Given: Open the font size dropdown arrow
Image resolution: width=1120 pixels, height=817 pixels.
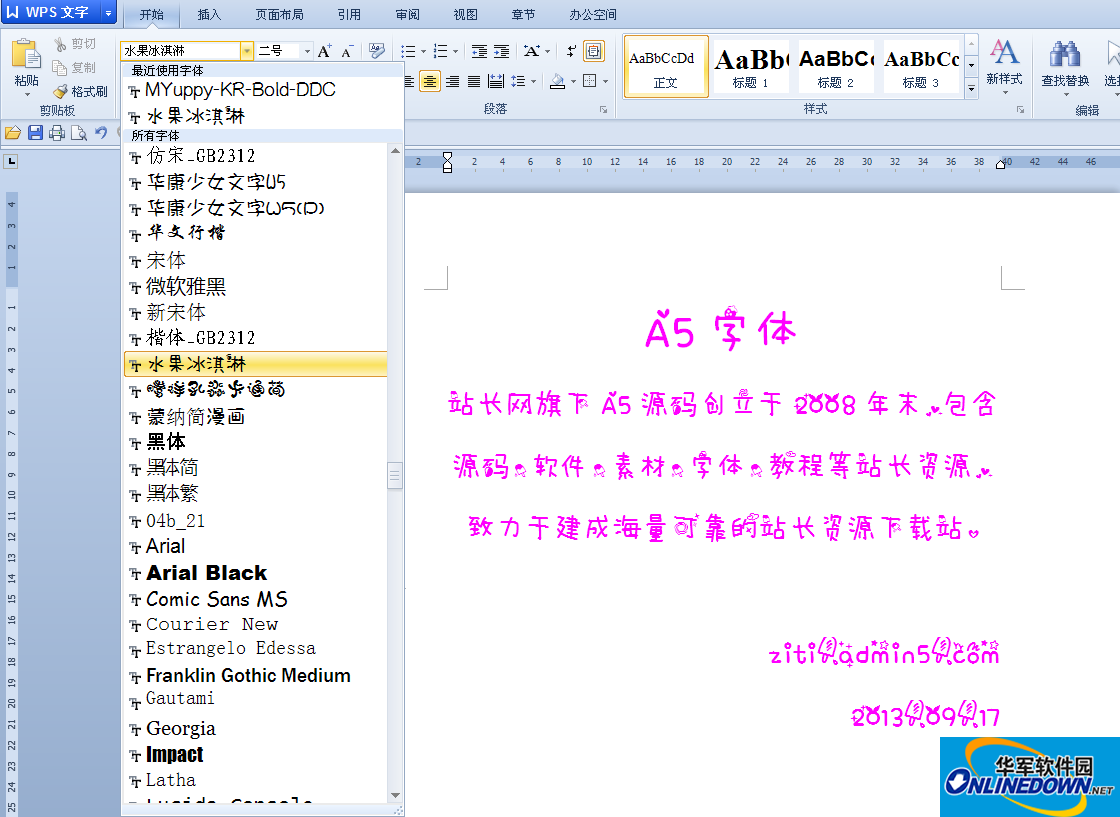Looking at the screenshot, I should coord(307,51).
